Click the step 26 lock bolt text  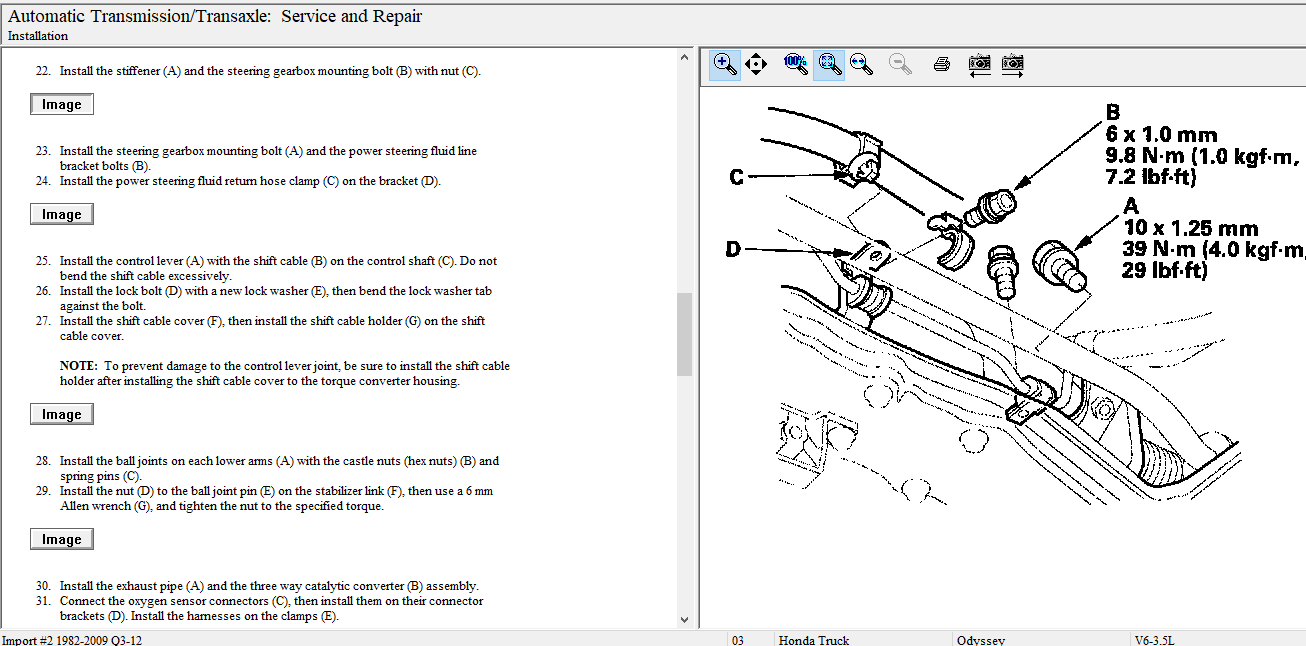276,298
